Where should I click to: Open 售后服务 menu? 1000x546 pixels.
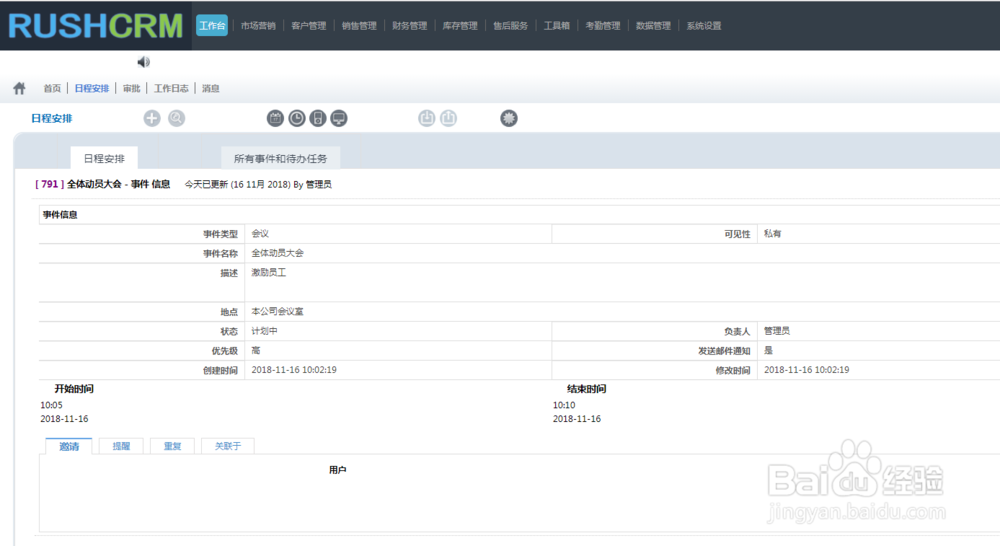pos(510,26)
